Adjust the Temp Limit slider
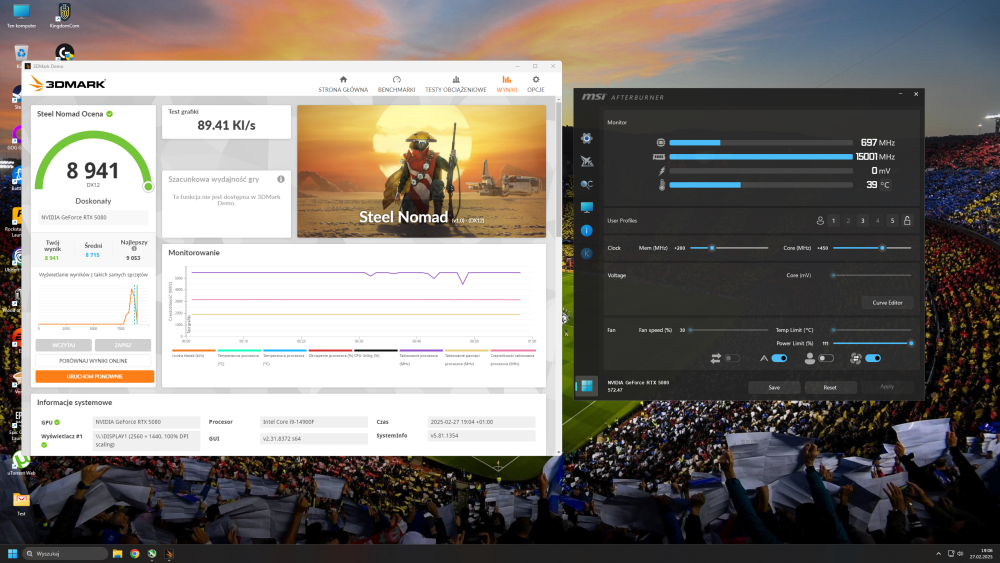The width and height of the screenshot is (1000, 563). 872,330
